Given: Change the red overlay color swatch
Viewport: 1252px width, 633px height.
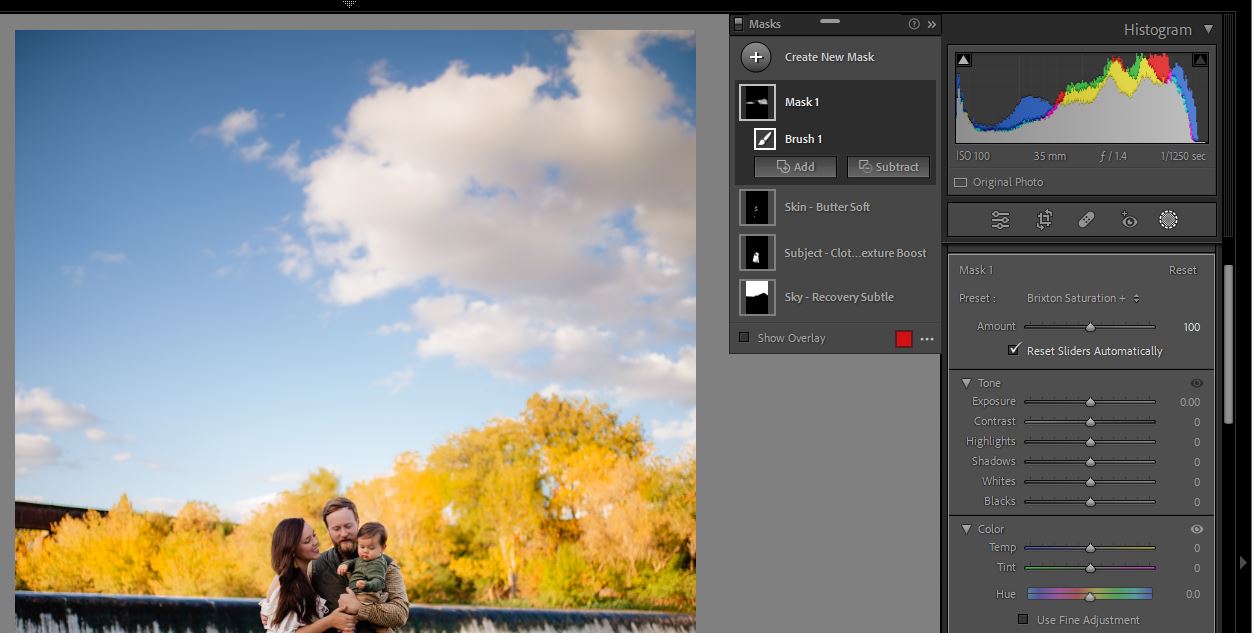Looking at the screenshot, I should [904, 339].
